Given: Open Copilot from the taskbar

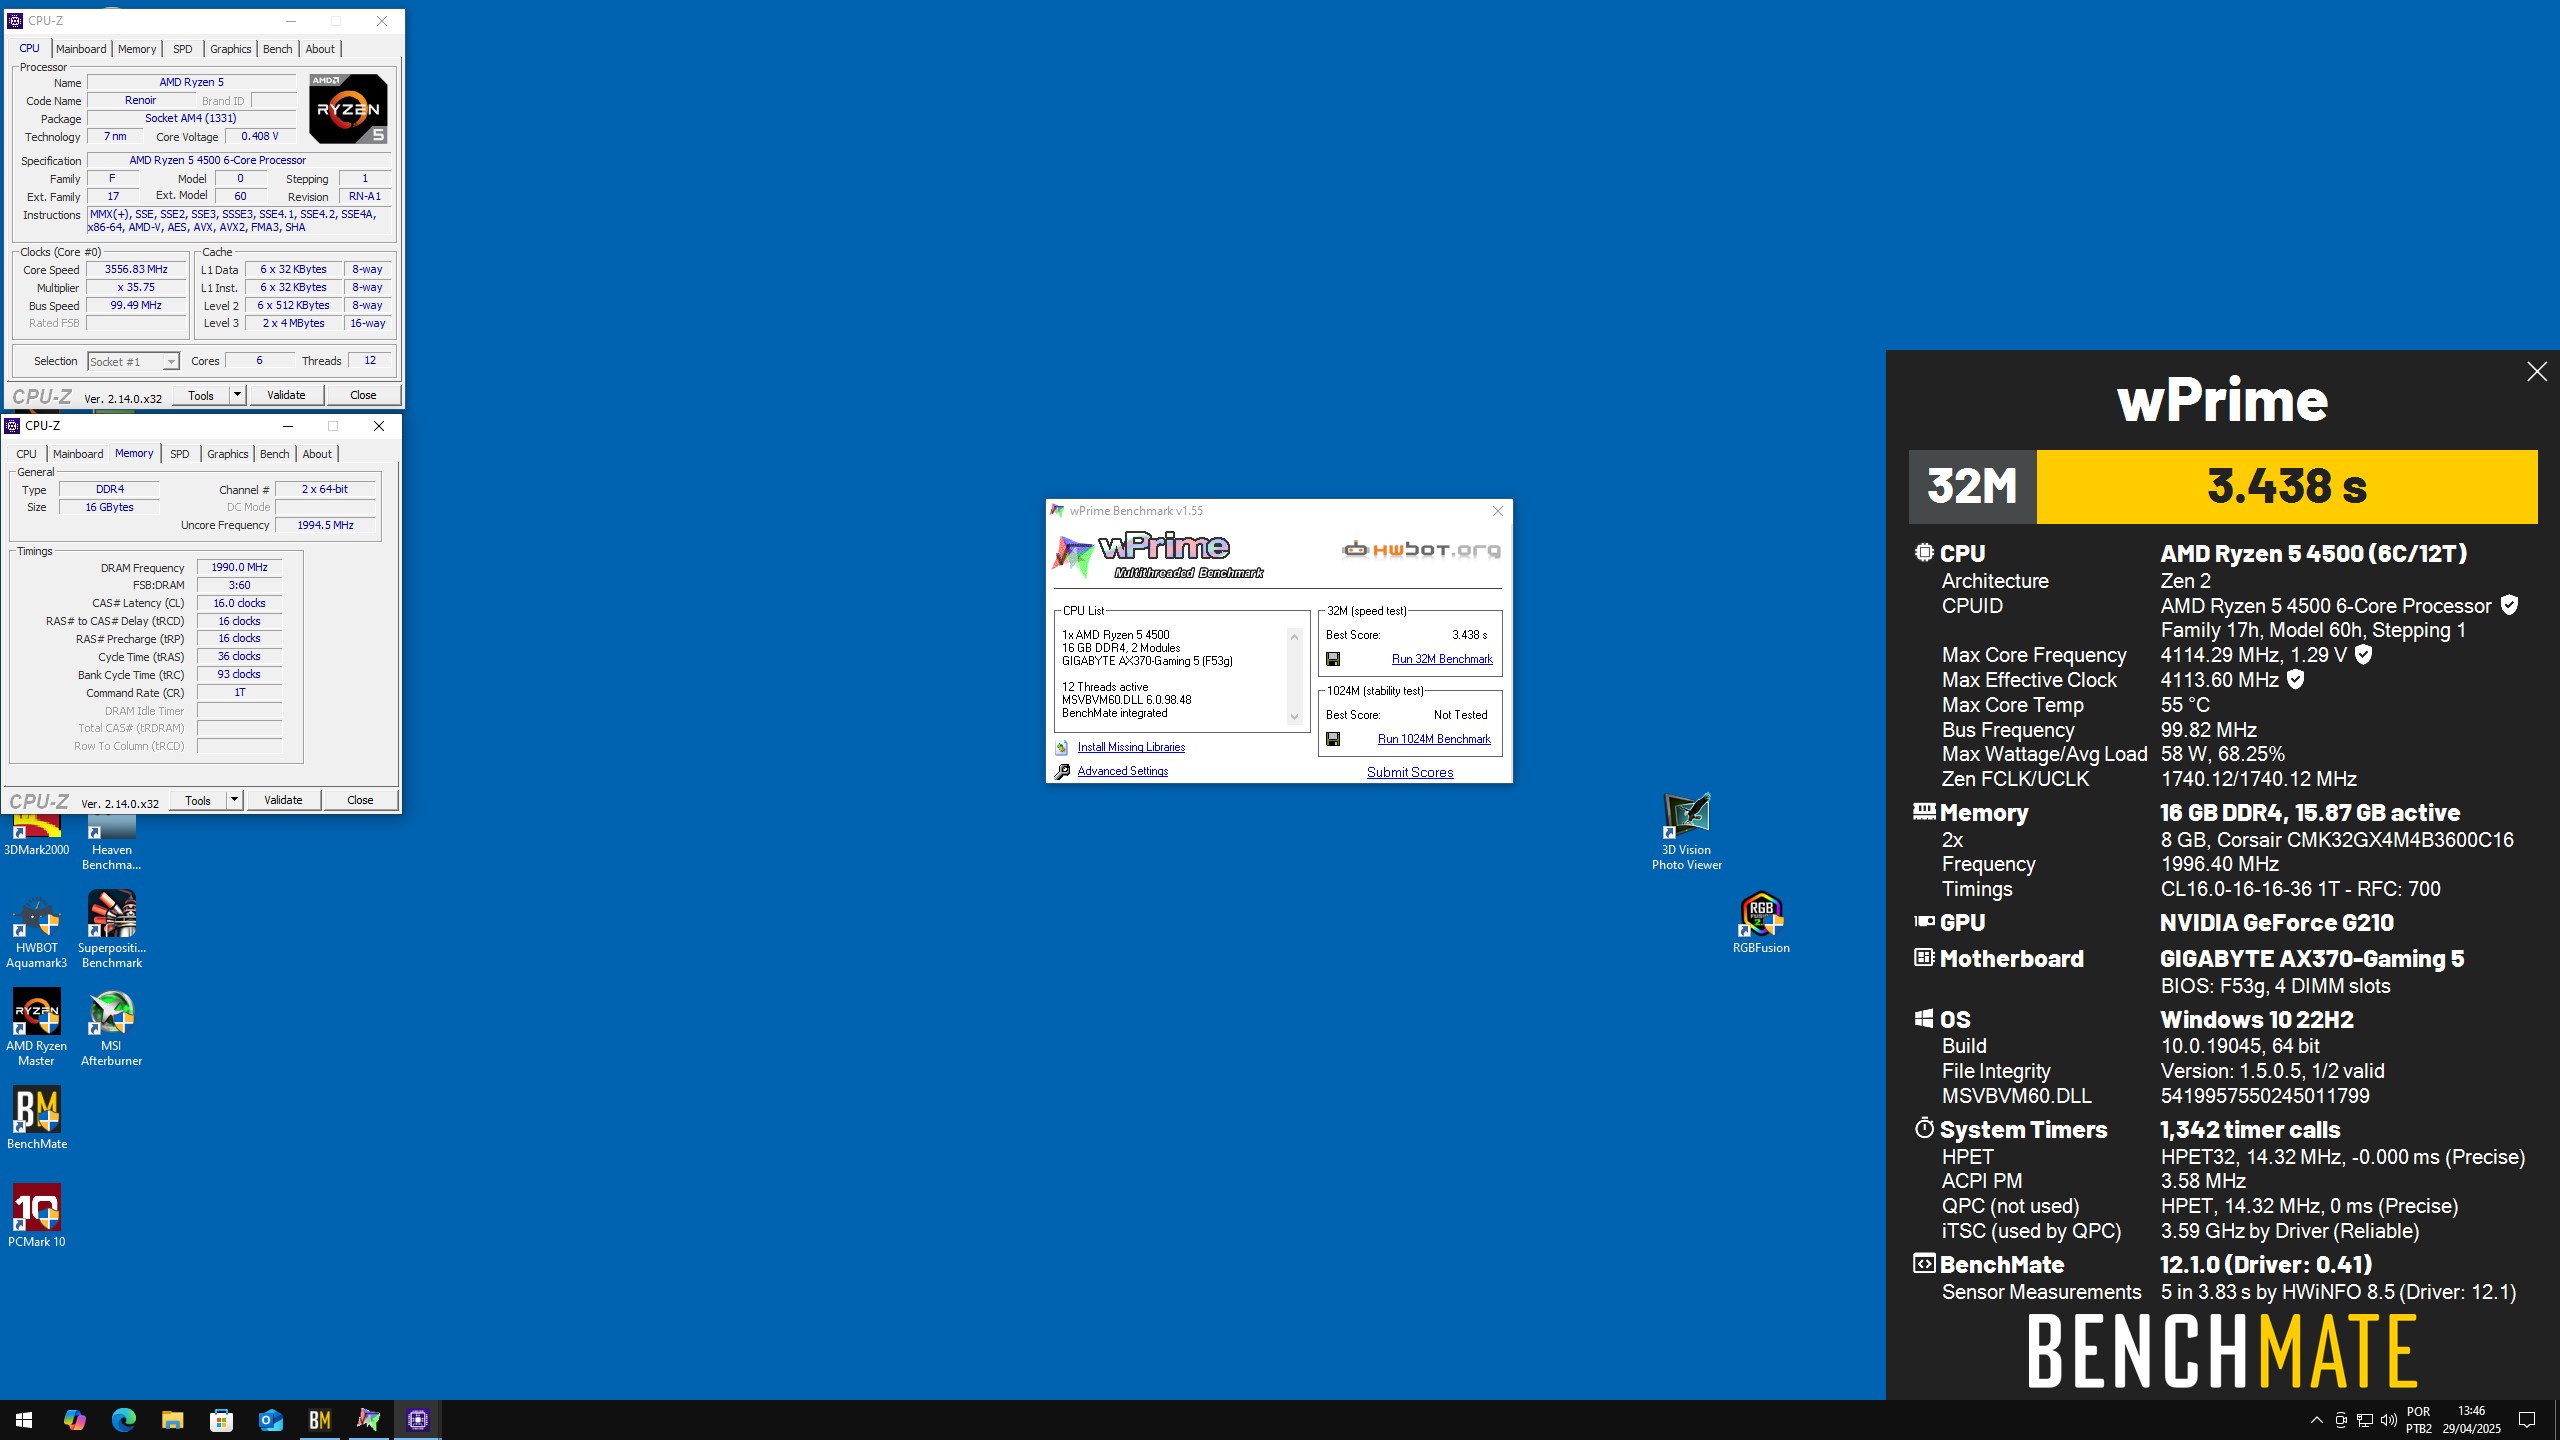Looking at the screenshot, I should (74, 1419).
